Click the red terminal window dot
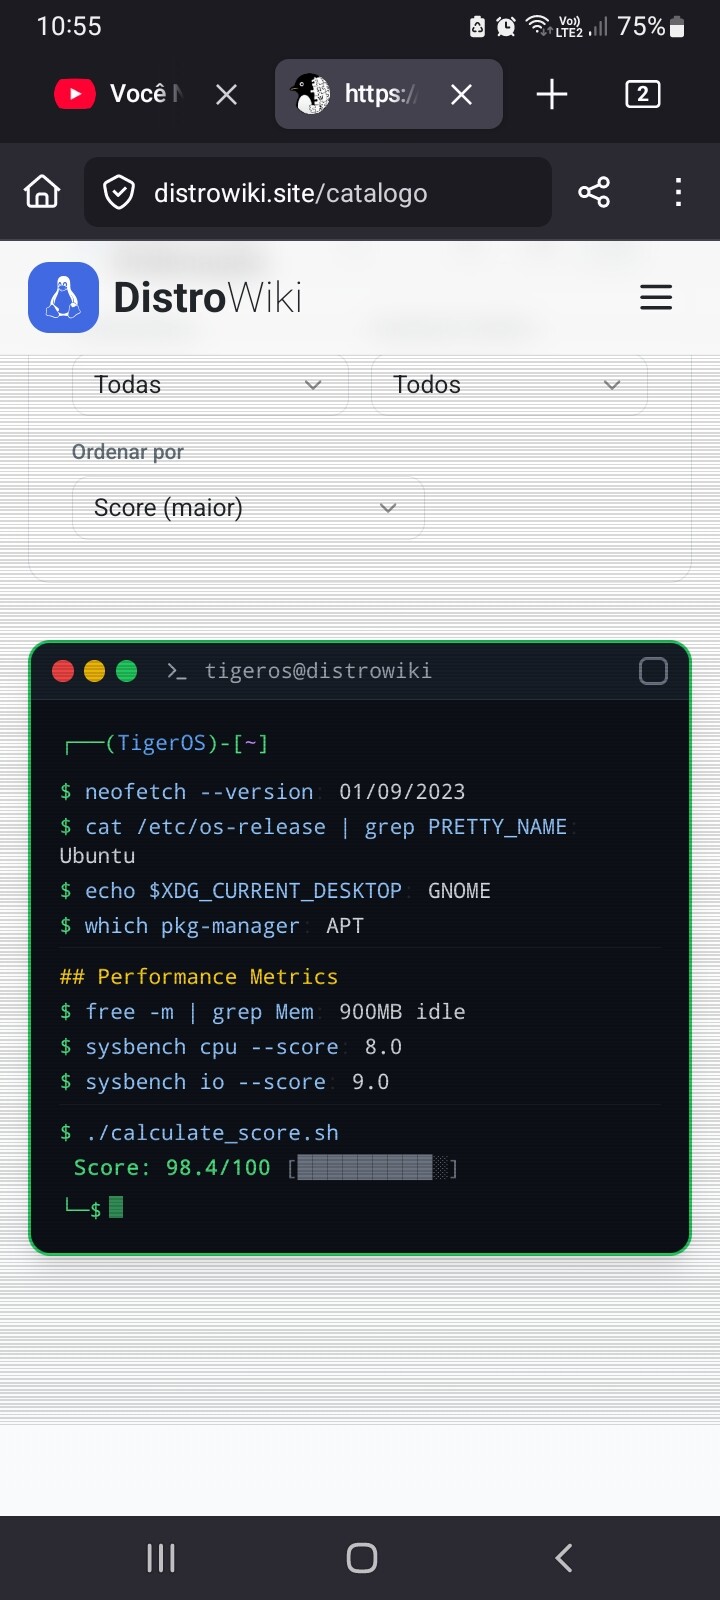The width and height of the screenshot is (720, 1600). coord(63,671)
